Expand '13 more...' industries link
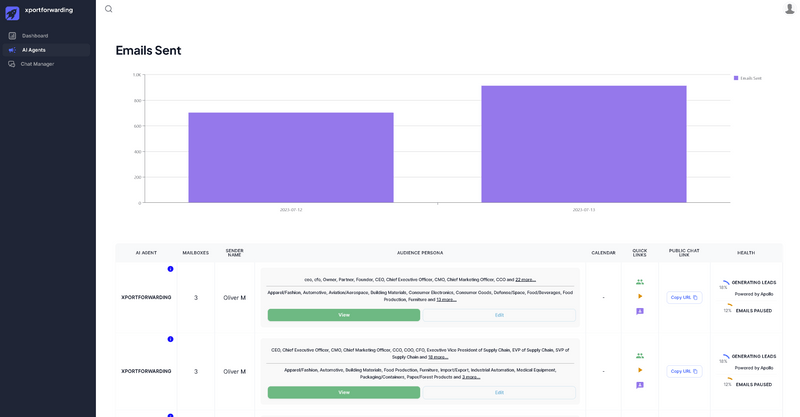Image resolution: width=800 pixels, height=417 pixels. pyautogui.click(x=446, y=300)
